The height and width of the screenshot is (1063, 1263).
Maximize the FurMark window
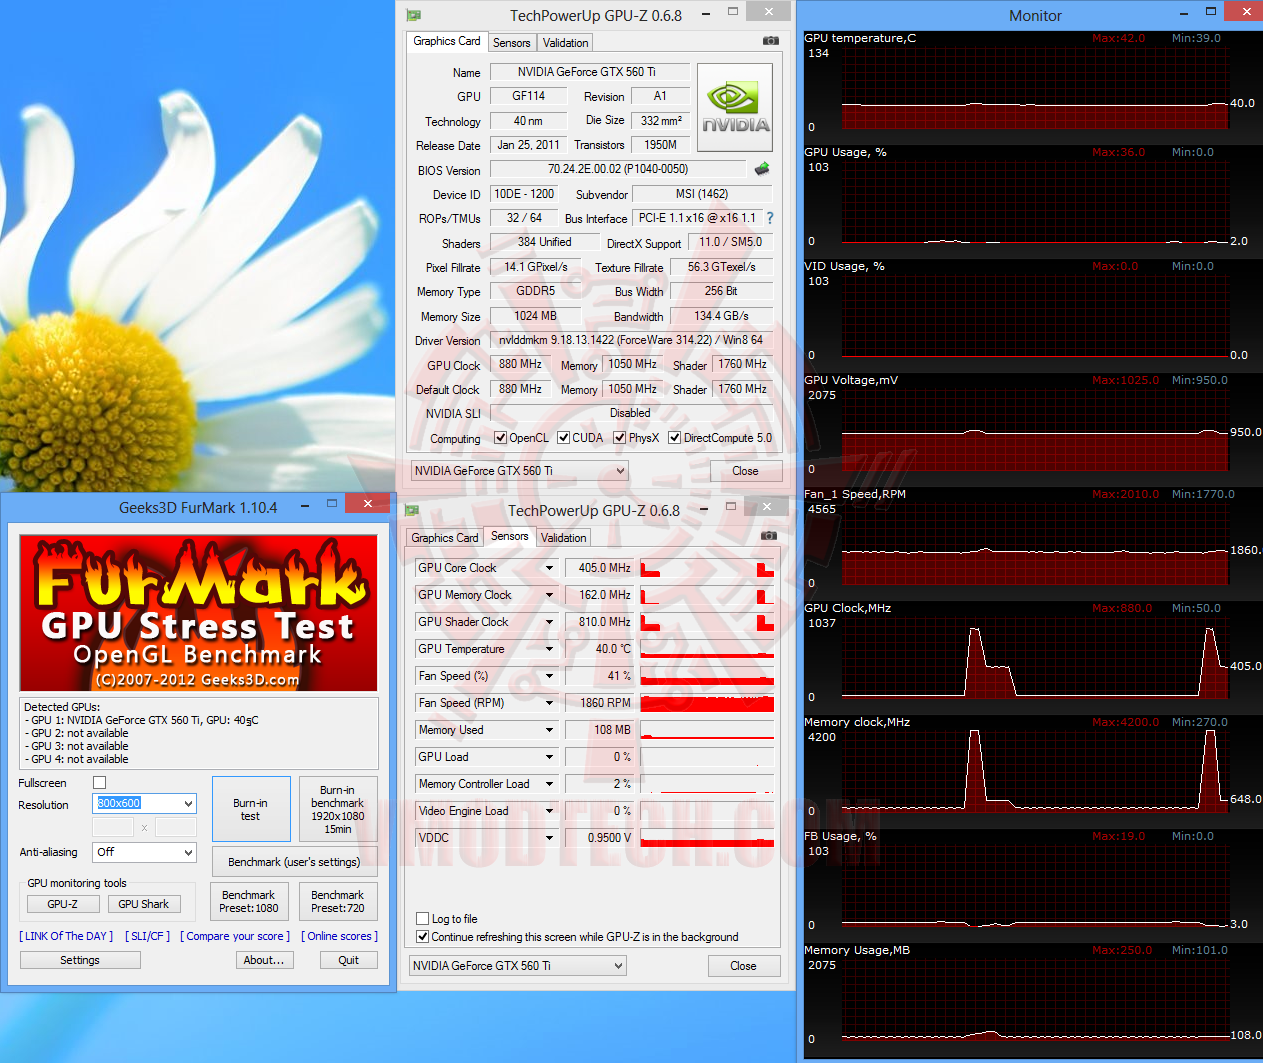pyautogui.click(x=331, y=504)
